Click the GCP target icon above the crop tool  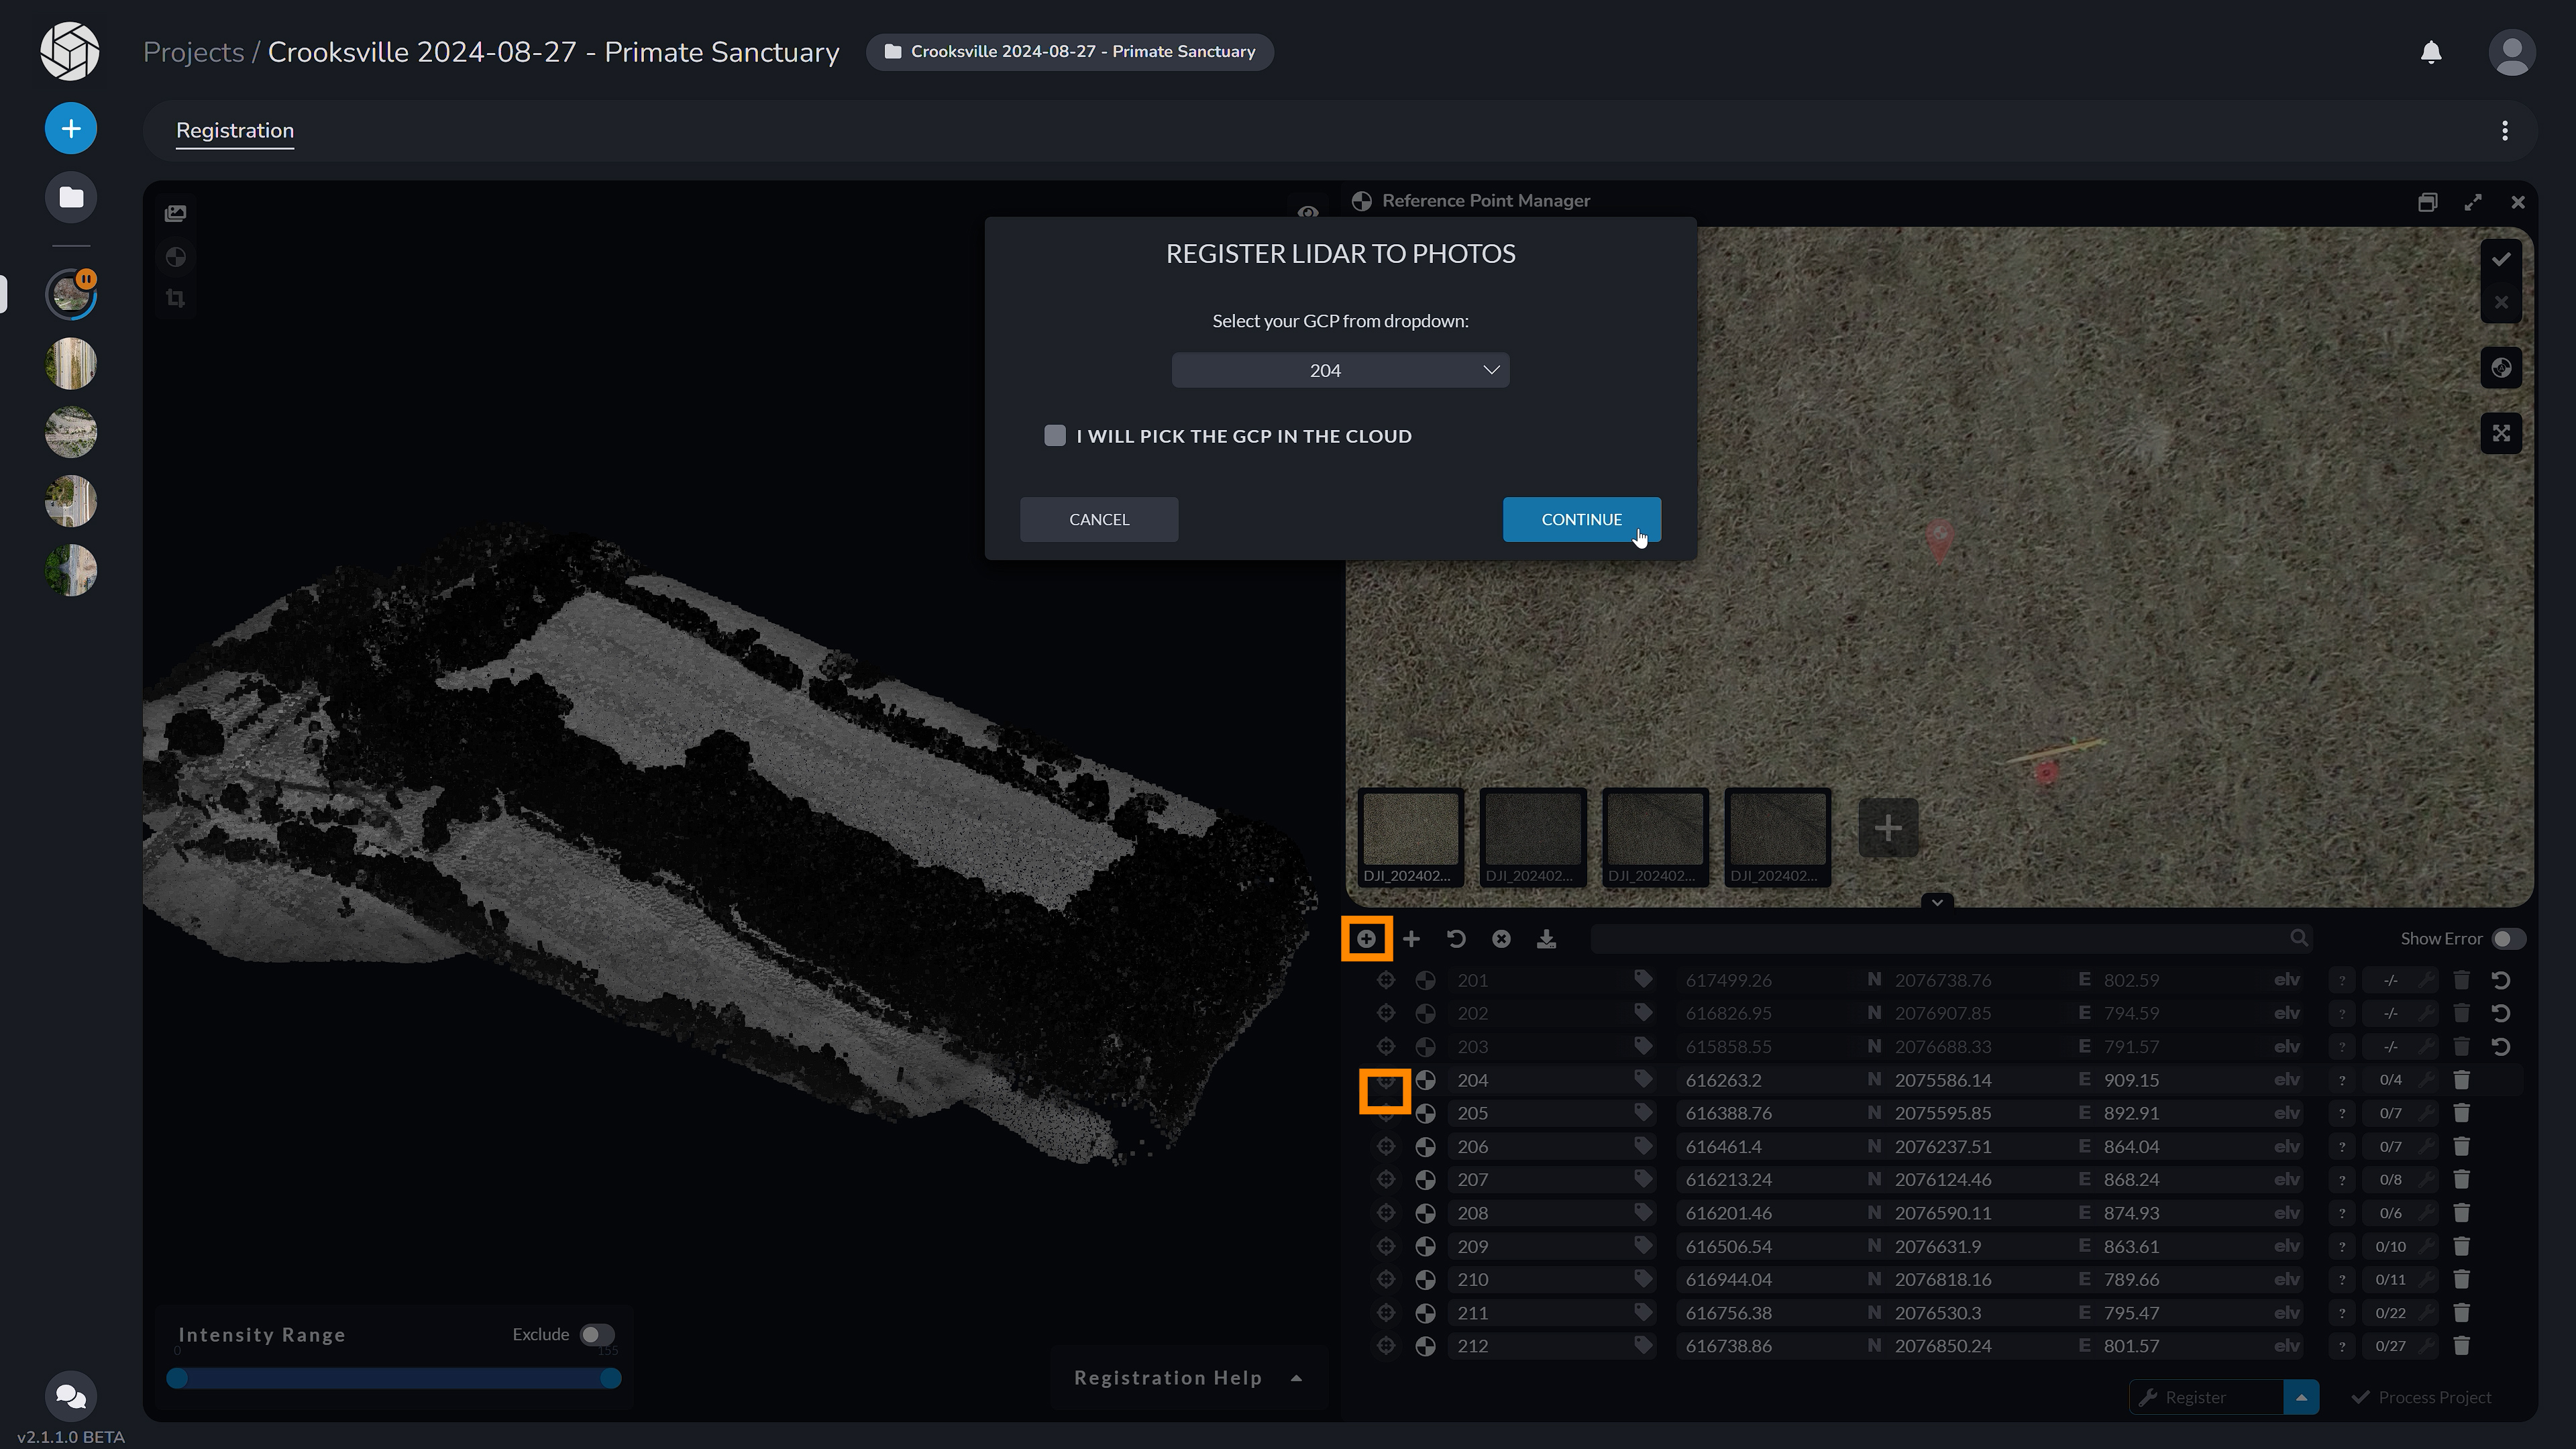[176, 257]
